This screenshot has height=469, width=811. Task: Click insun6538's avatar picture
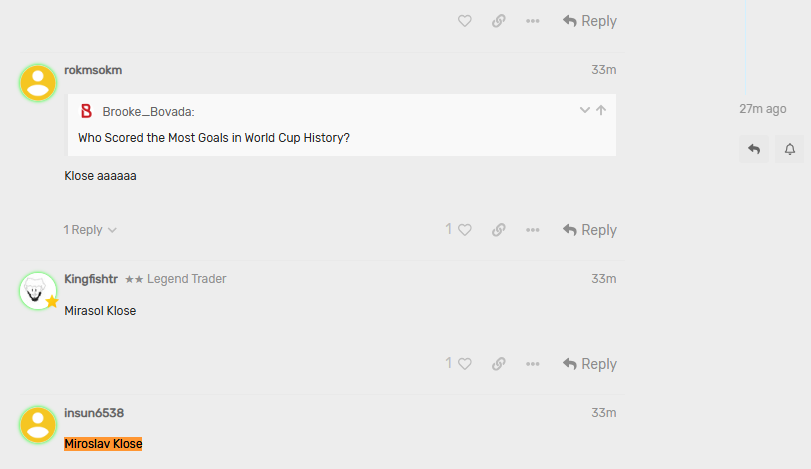39,425
